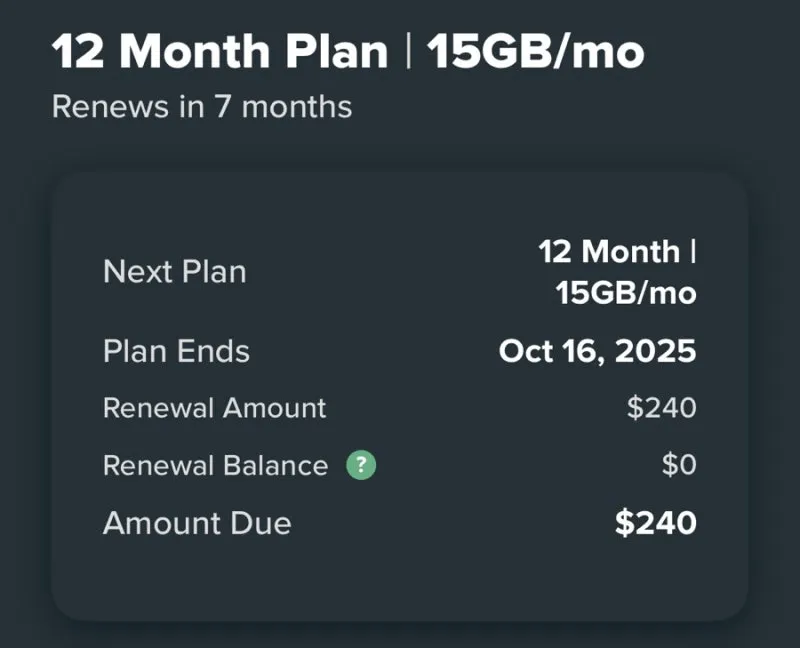Image resolution: width=800 pixels, height=648 pixels.
Task: Click the empty area below Amount Due
Action: (400, 580)
